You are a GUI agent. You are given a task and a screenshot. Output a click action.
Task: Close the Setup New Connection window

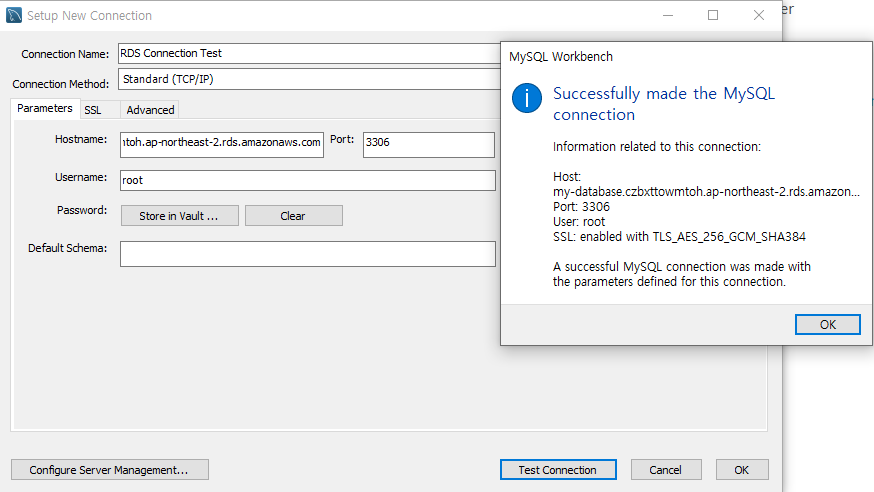pos(759,15)
